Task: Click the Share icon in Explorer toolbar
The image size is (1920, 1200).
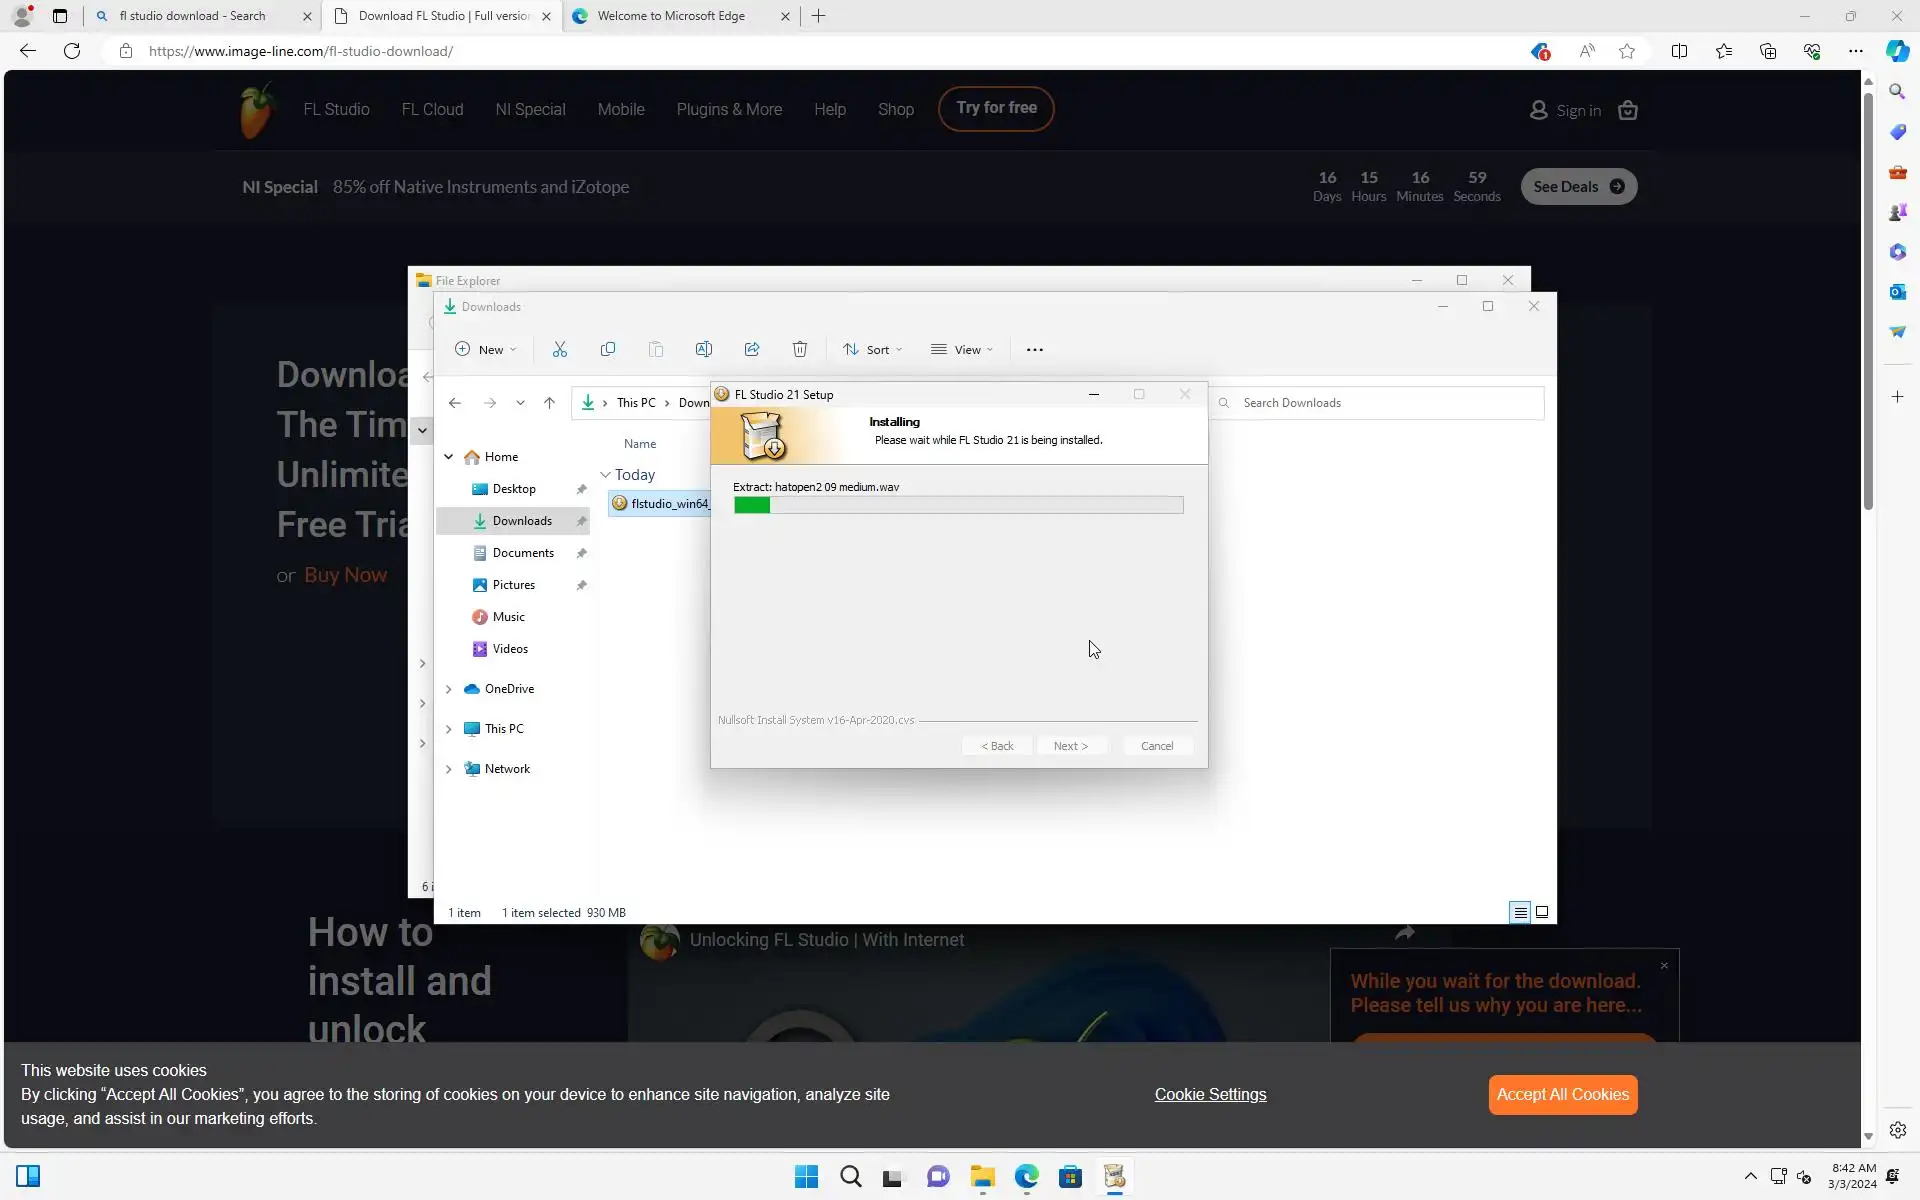Action: coord(752,349)
